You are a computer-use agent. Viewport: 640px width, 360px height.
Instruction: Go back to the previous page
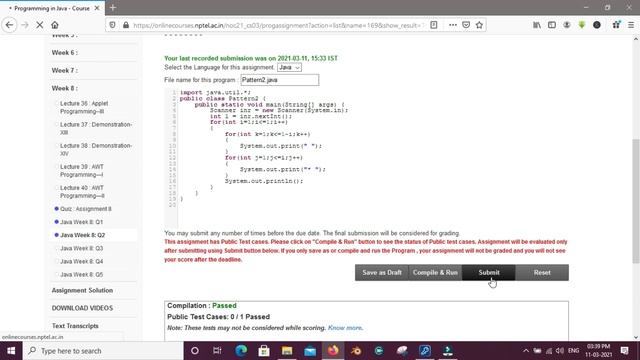point(9,25)
